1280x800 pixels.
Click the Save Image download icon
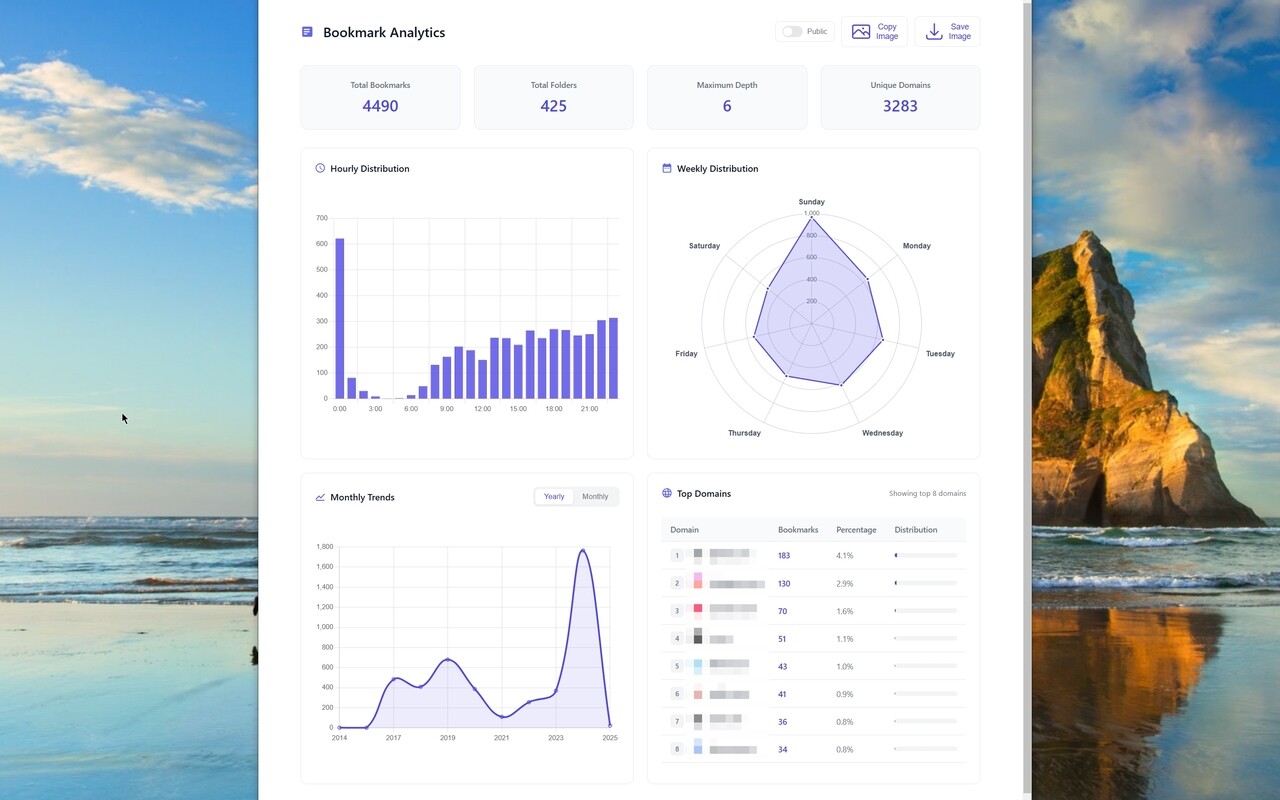(934, 32)
